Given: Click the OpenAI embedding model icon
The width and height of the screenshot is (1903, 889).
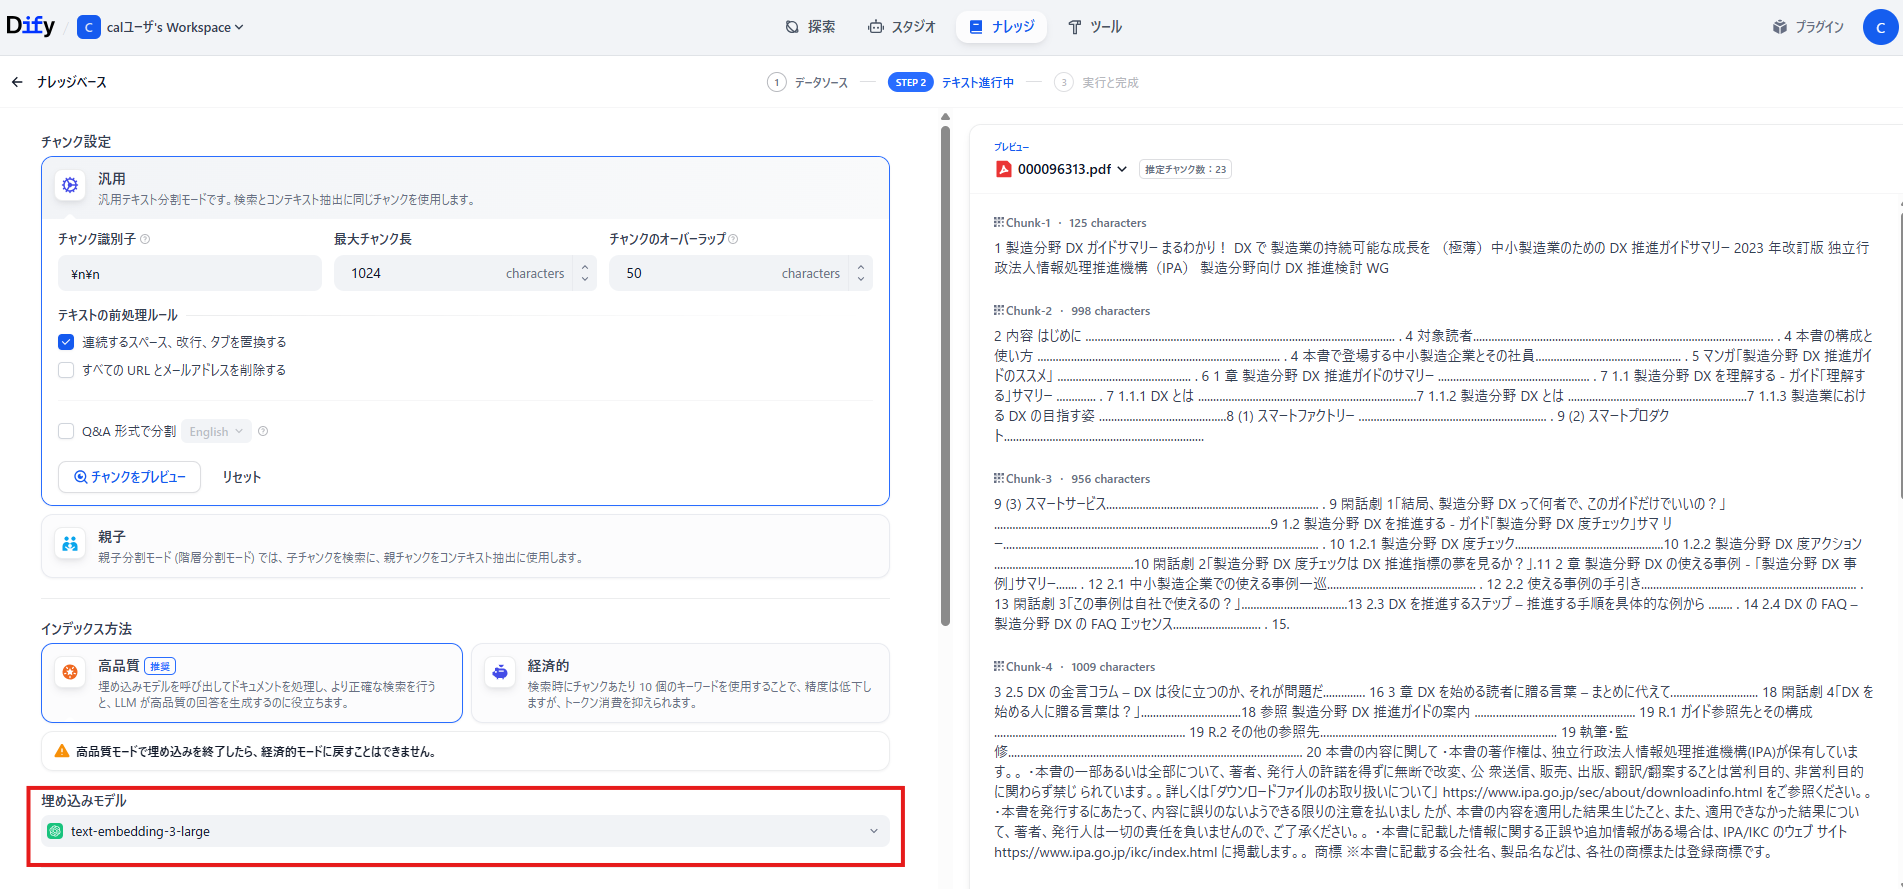Looking at the screenshot, I should tap(55, 831).
